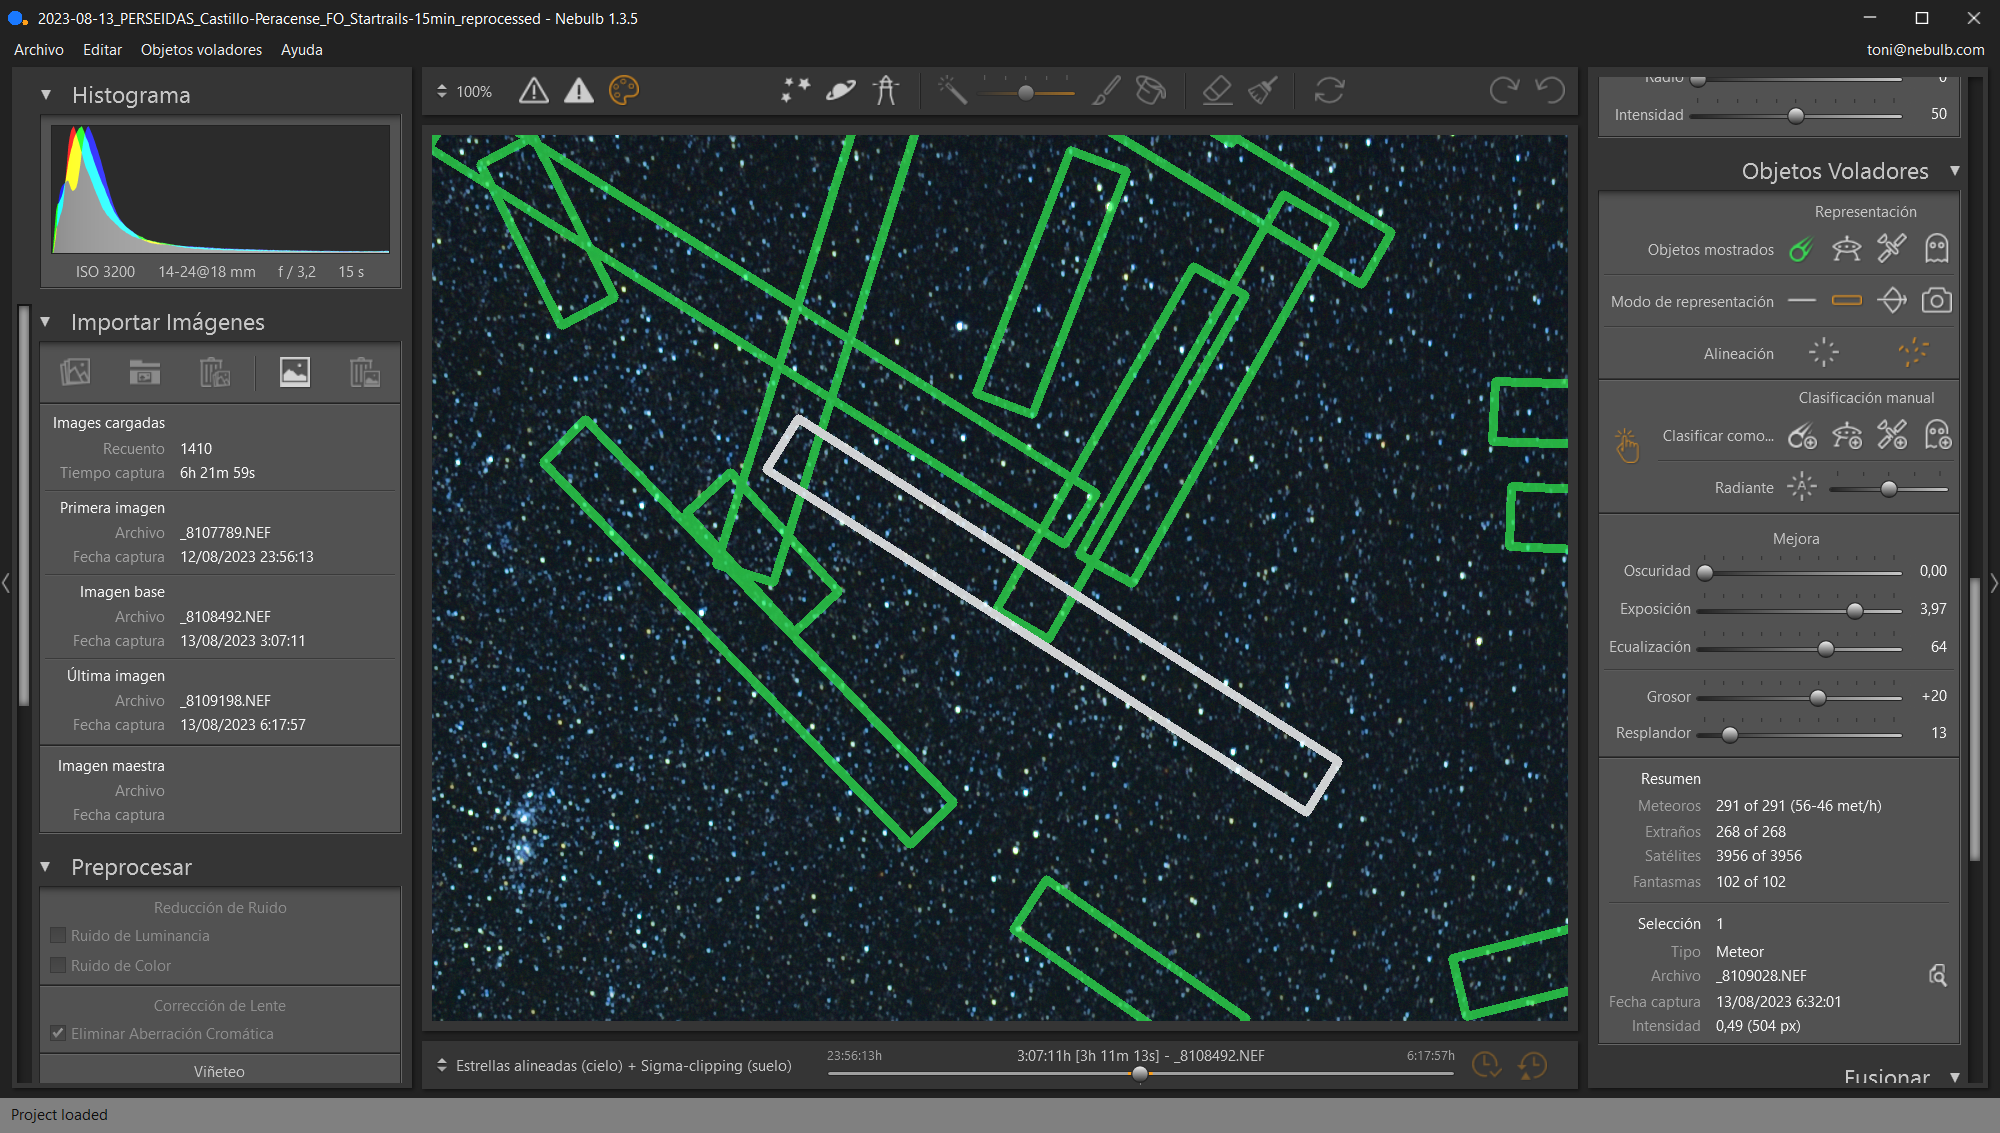
Task: Select bow-and-arrow representation mode
Action: coord(1892,301)
